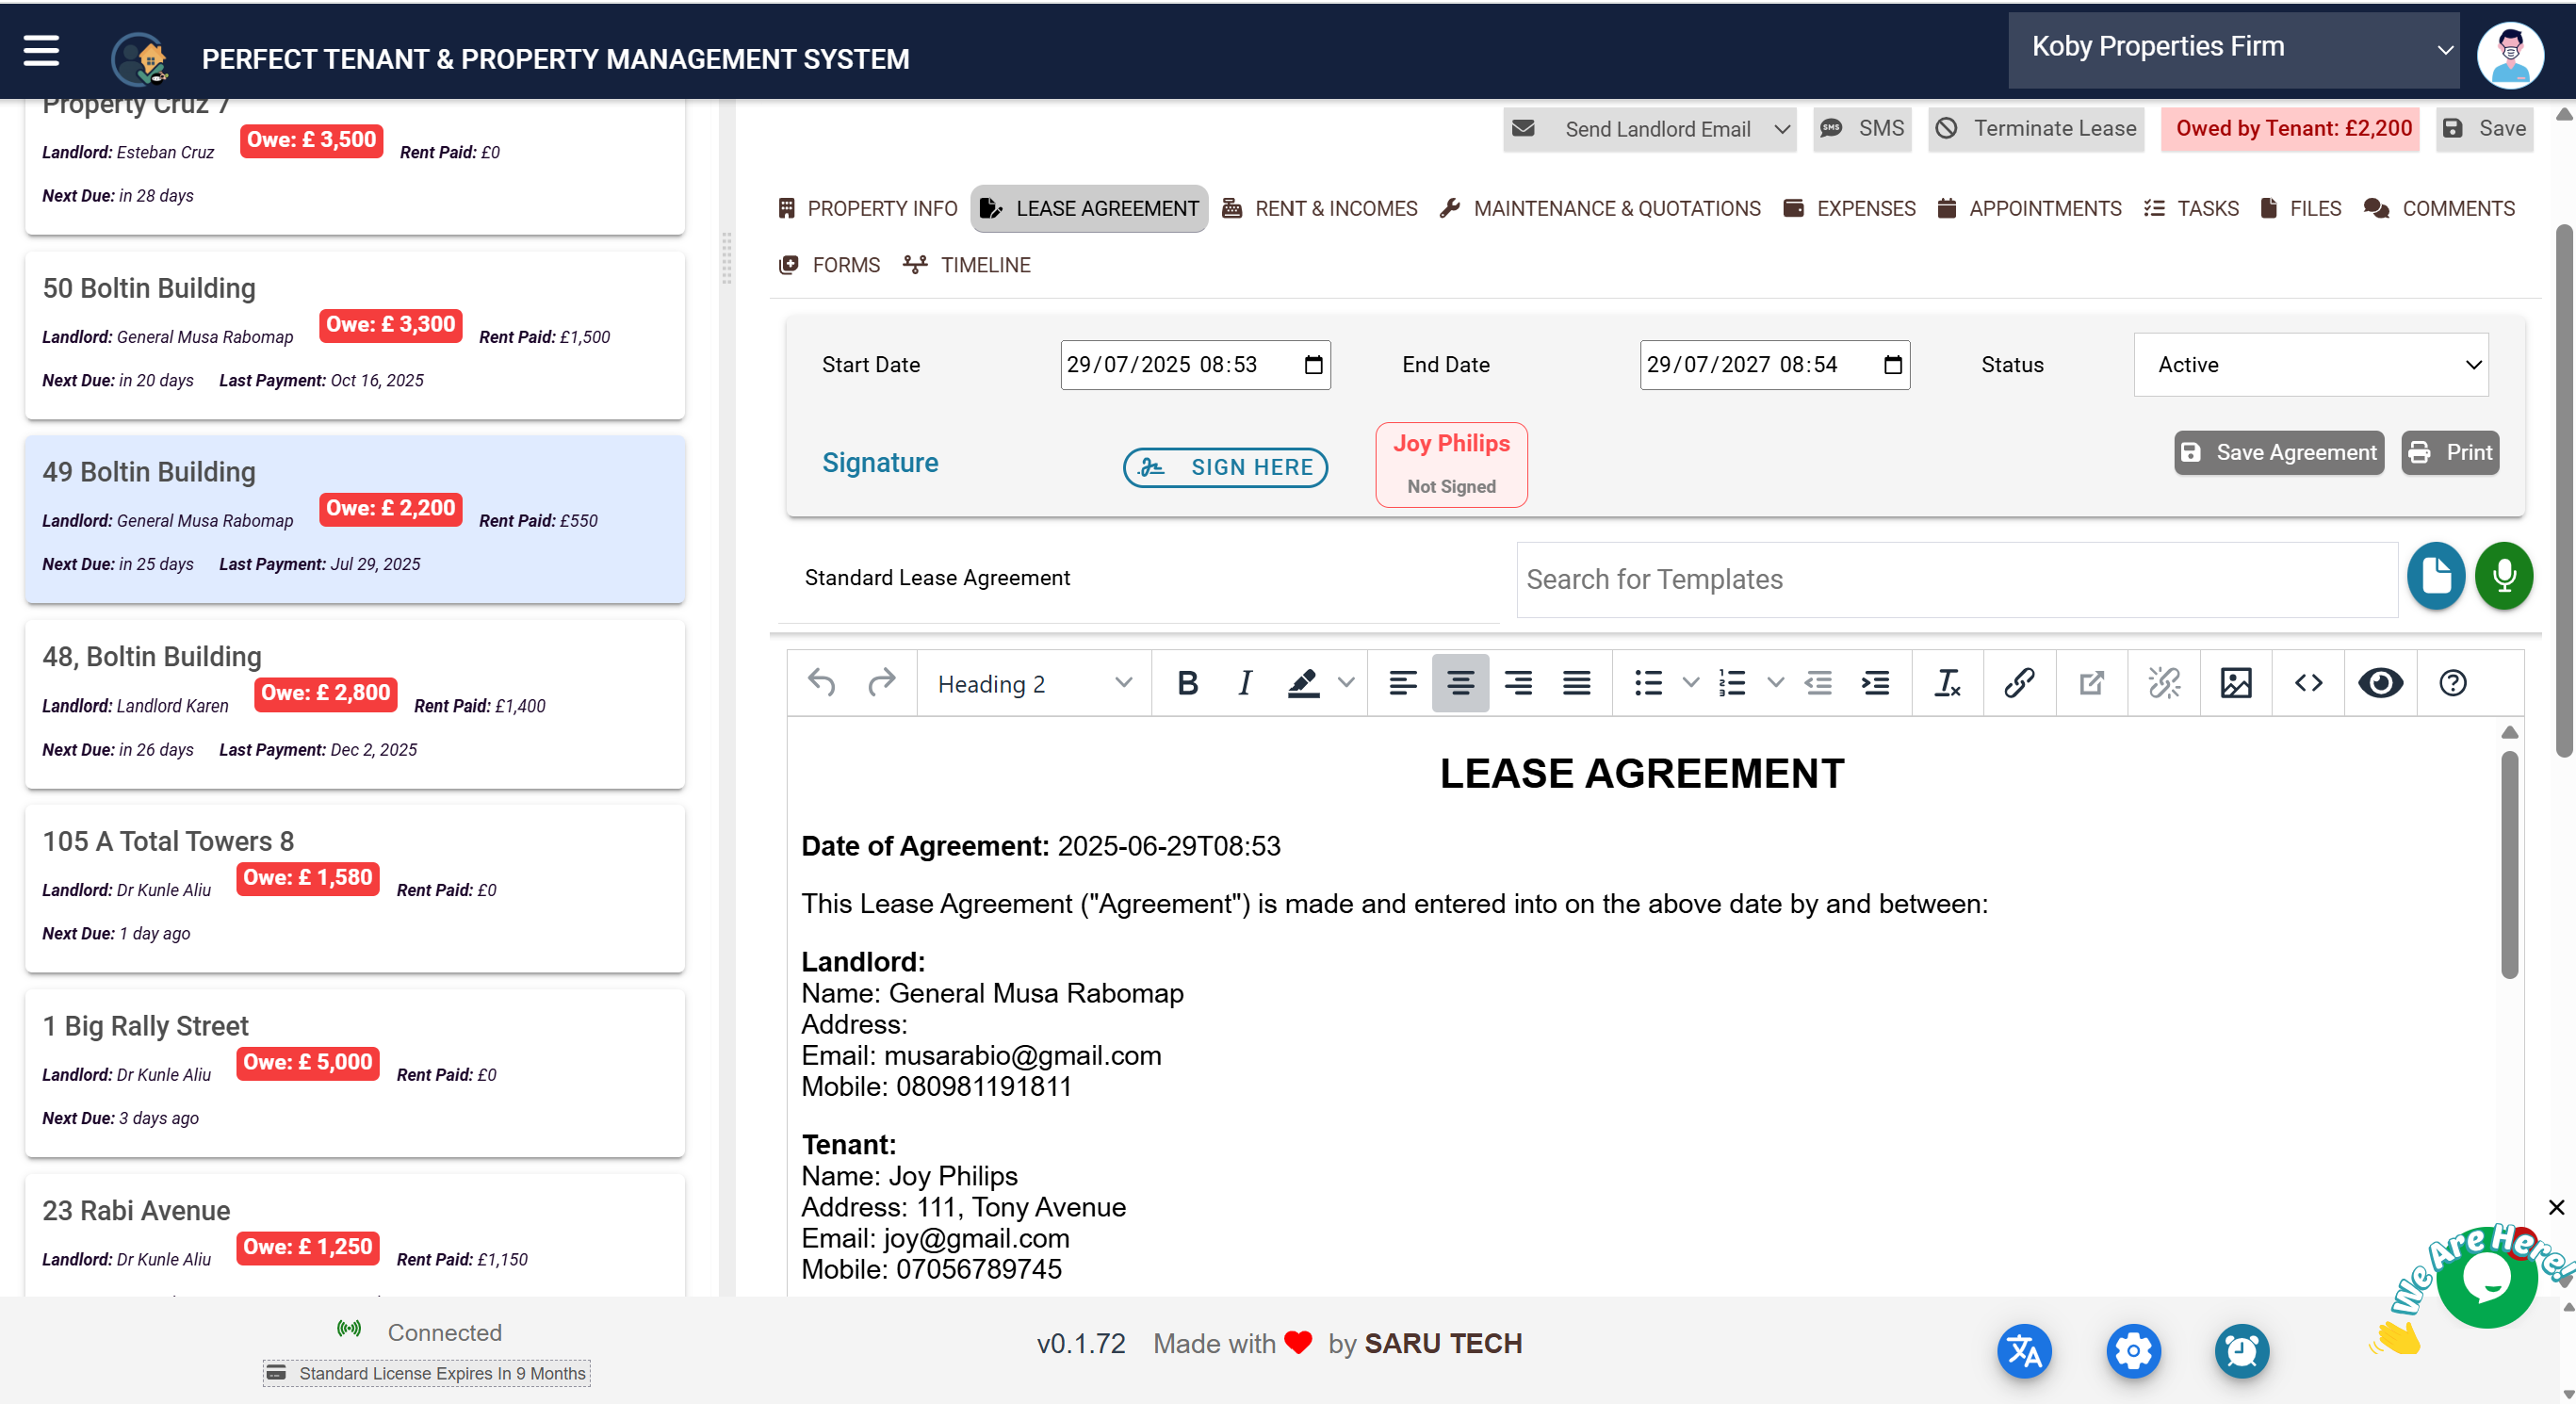Image resolution: width=2576 pixels, height=1404 pixels.
Task: Open the Timeline tab
Action: tap(966, 265)
